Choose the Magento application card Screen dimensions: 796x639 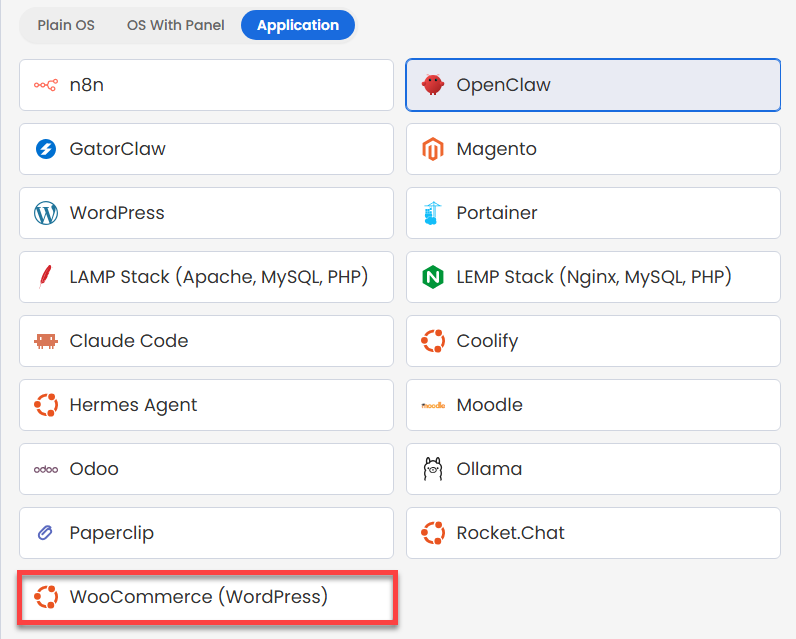[x=593, y=149]
